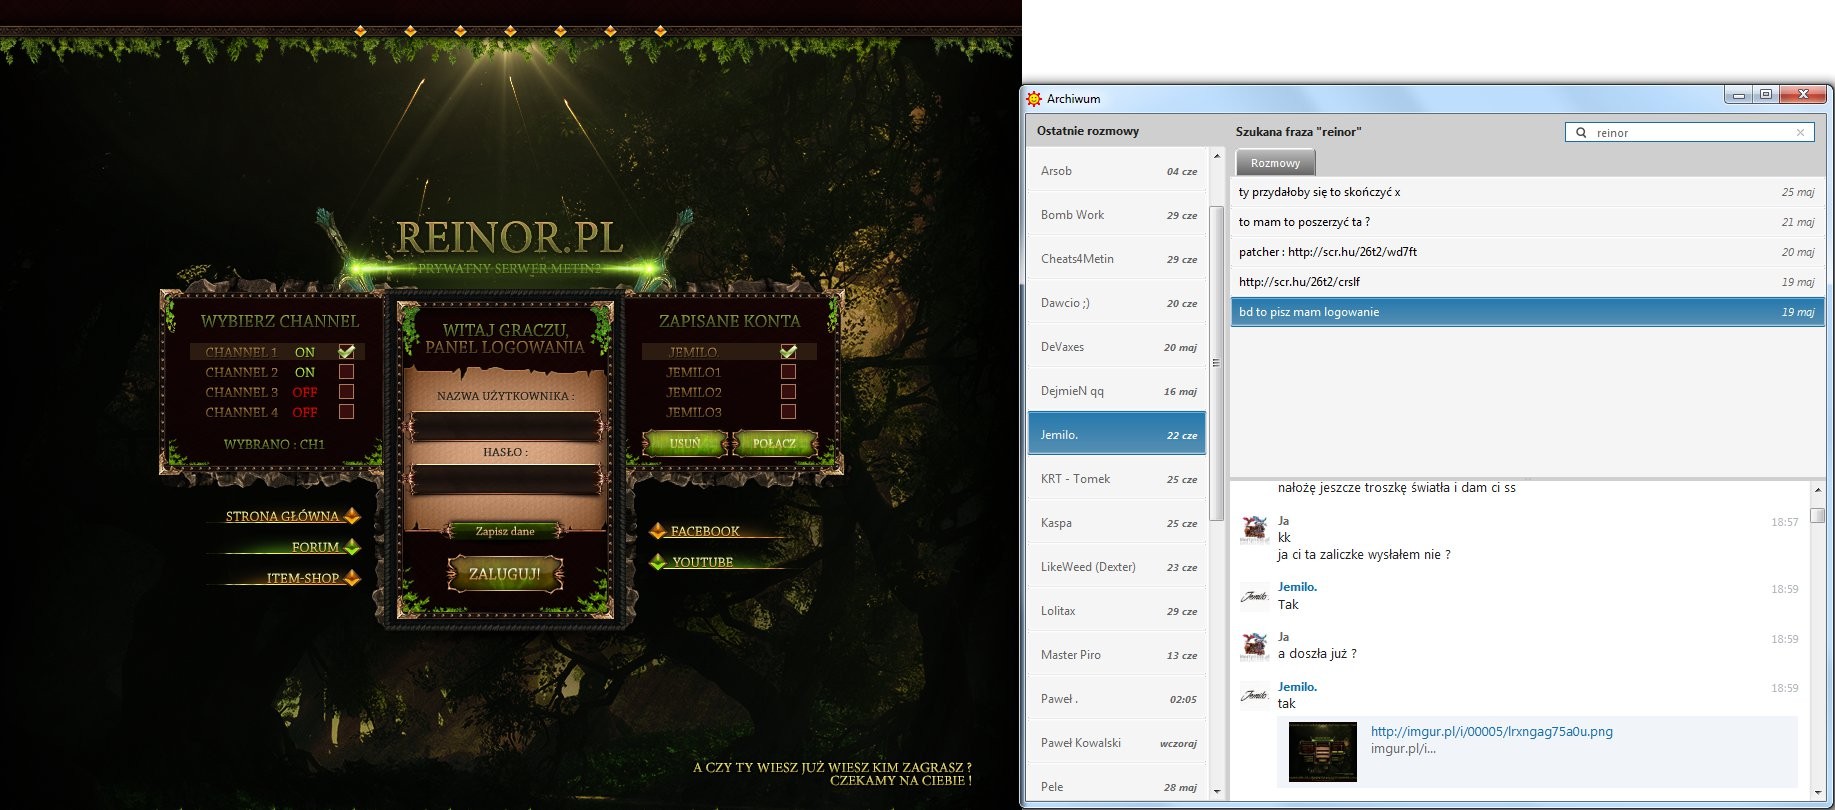Viewport: 1835px width, 810px height.
Task: Click the Hasło password field
Action: tap(505, 481)
